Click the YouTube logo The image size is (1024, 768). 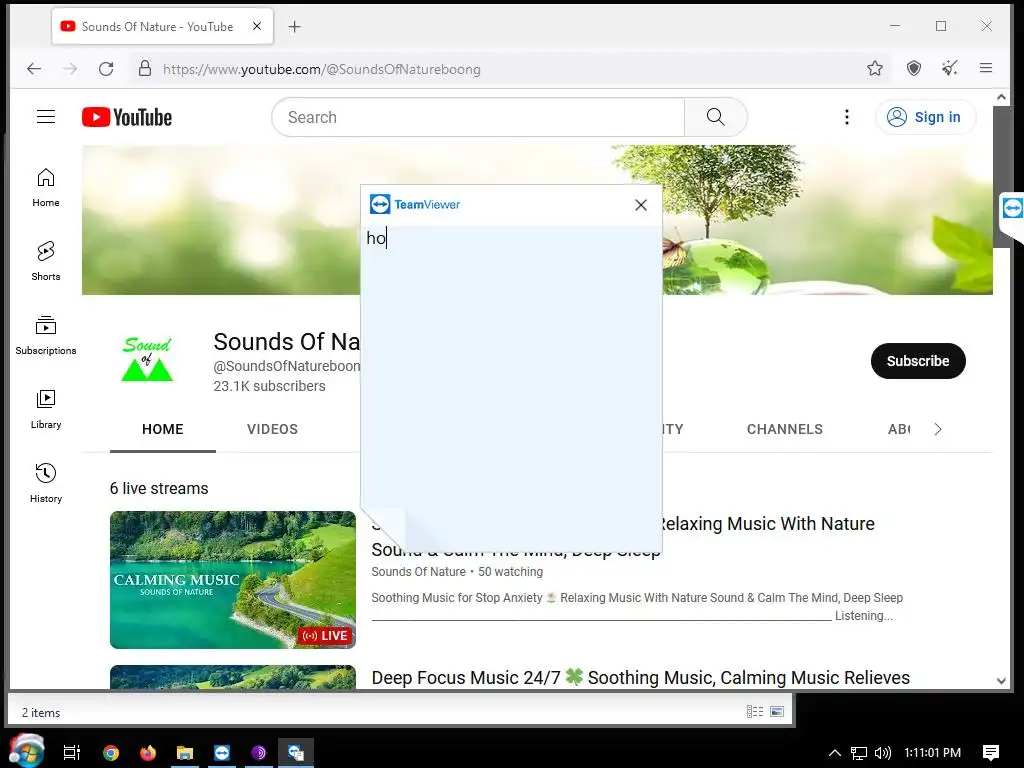(127, 117)
